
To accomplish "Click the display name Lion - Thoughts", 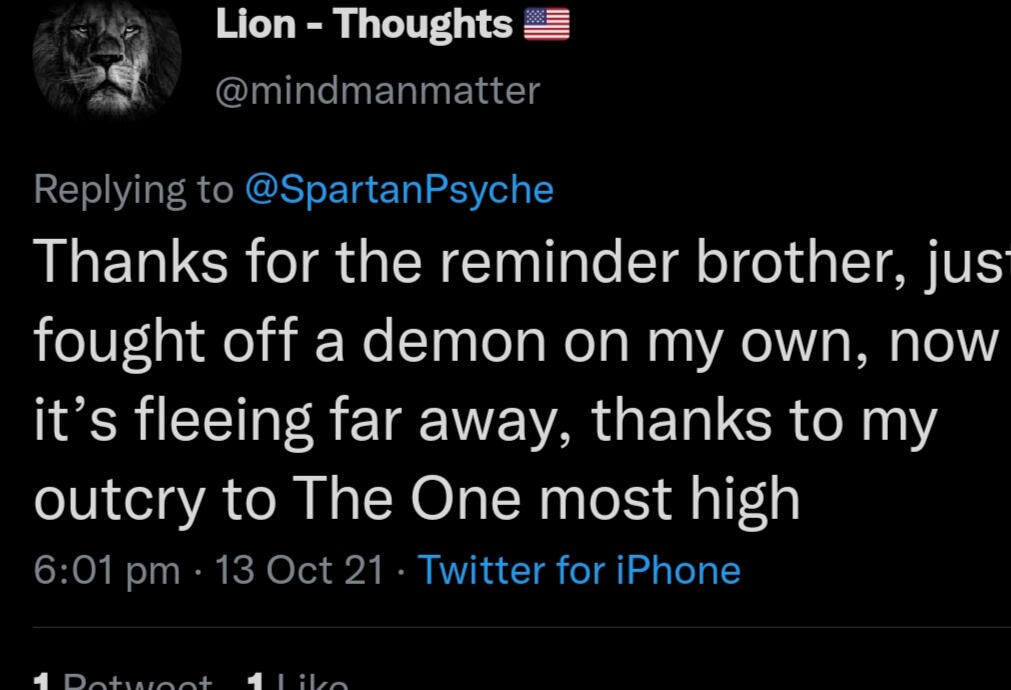I will coord(364,25).
